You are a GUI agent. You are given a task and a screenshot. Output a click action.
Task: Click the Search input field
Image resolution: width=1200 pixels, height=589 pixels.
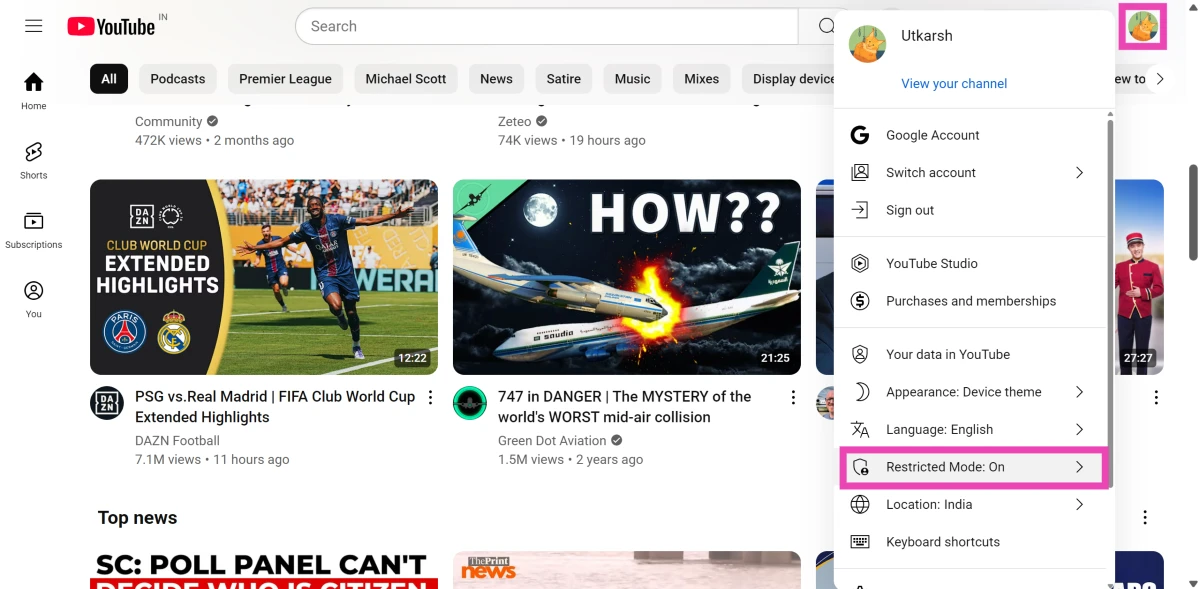547,27
